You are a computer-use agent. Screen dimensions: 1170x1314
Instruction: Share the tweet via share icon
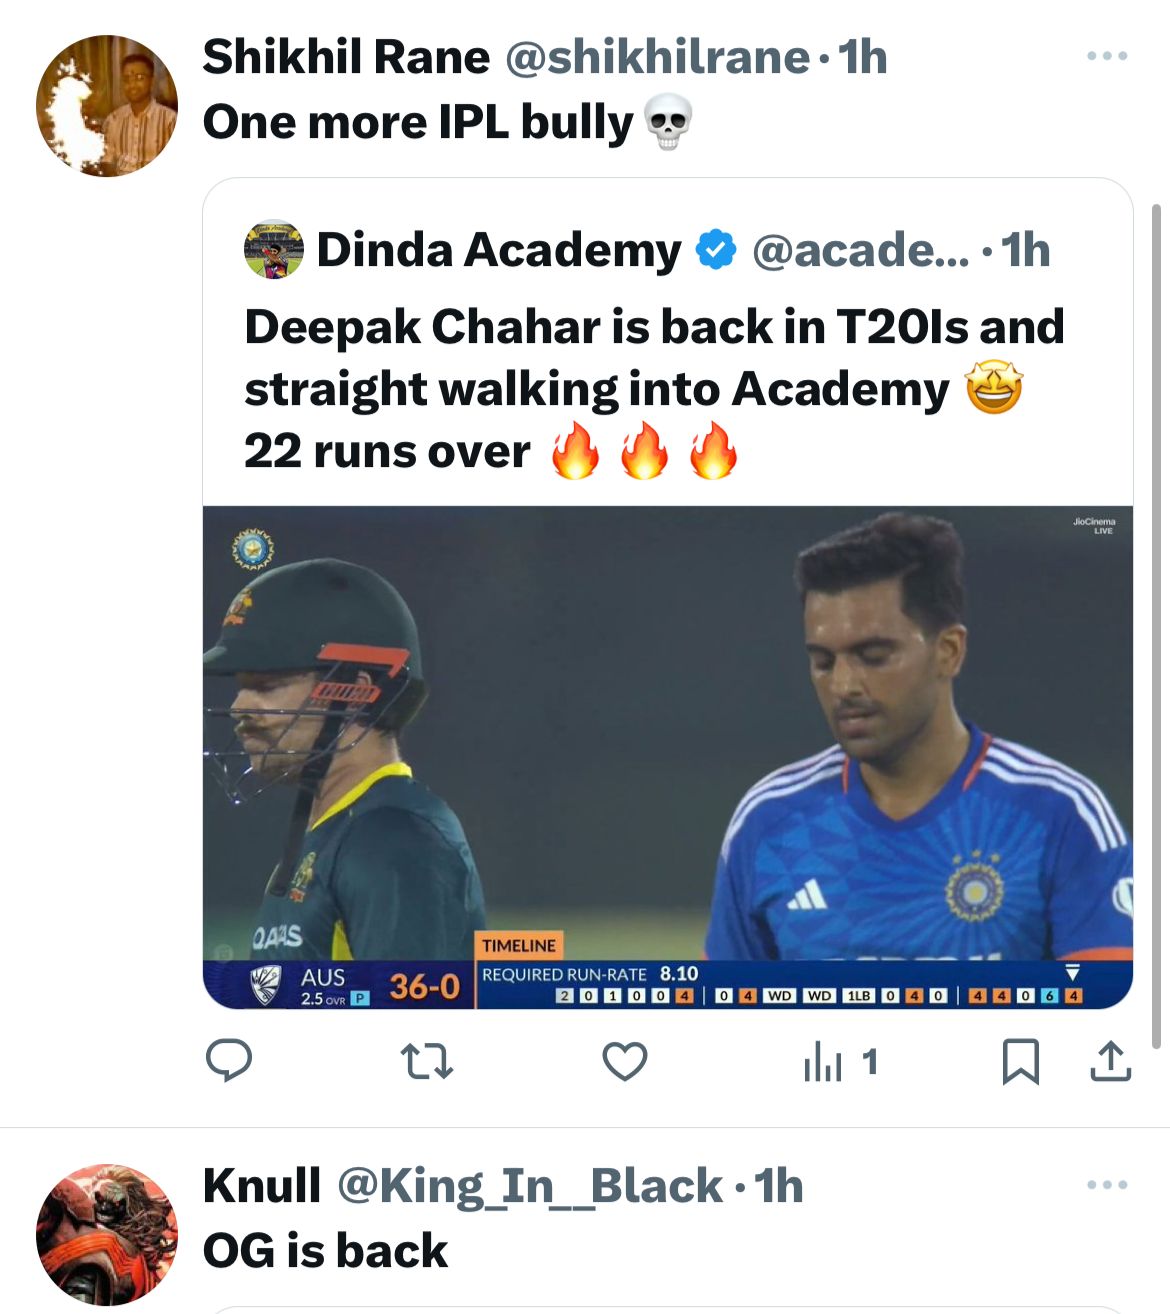click(x=1110, y=1060)
